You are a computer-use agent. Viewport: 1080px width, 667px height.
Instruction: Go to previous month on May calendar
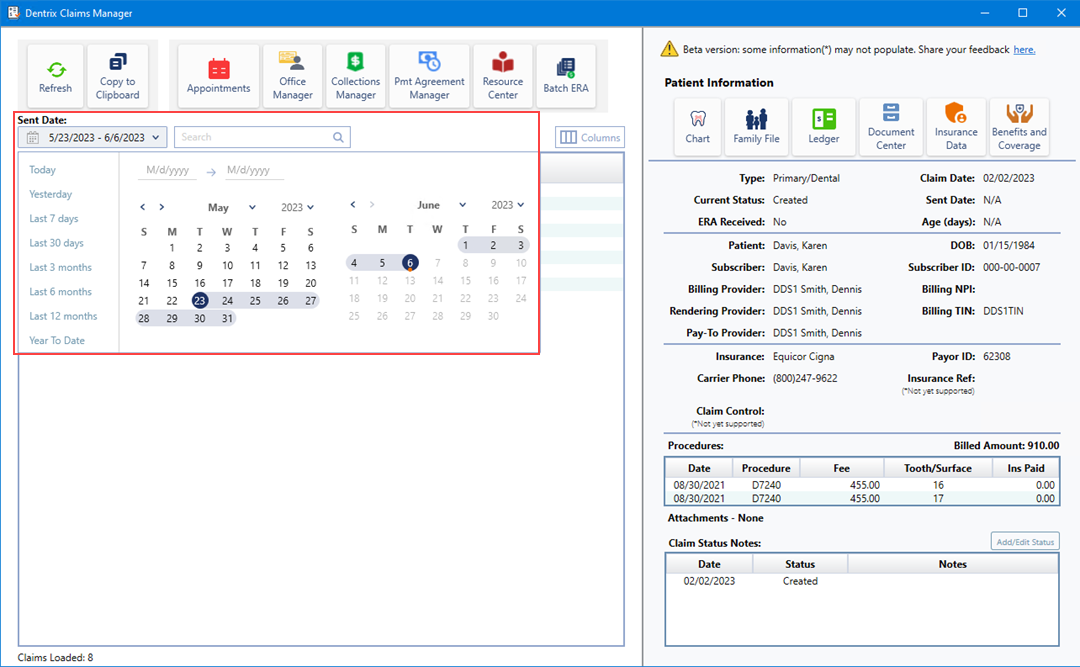(x=143, y=207)
